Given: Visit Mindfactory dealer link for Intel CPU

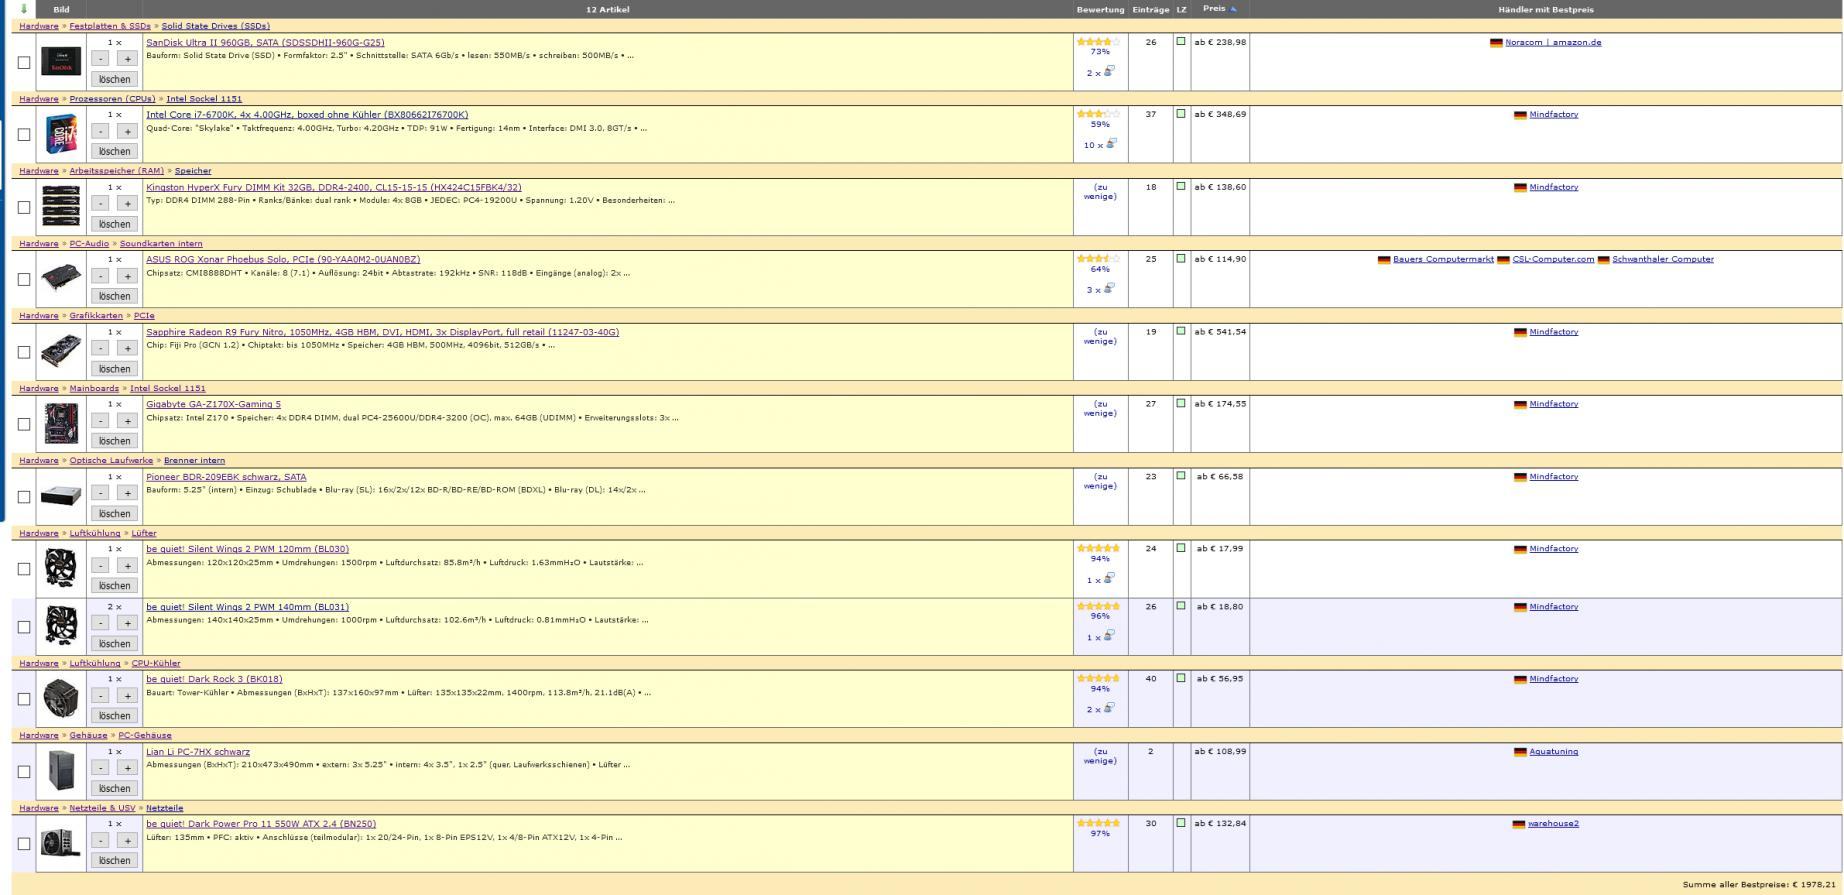Looking at the screenshot, I should 1553,114.
